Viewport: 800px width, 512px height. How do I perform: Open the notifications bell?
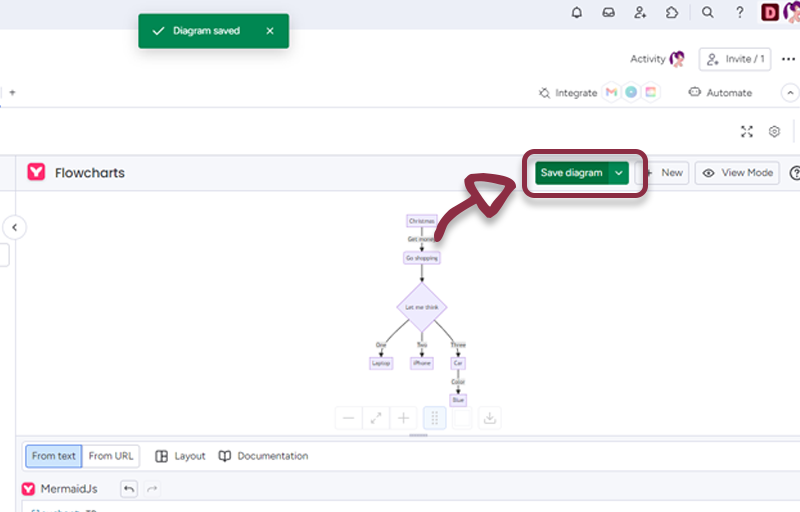point(577,13)
